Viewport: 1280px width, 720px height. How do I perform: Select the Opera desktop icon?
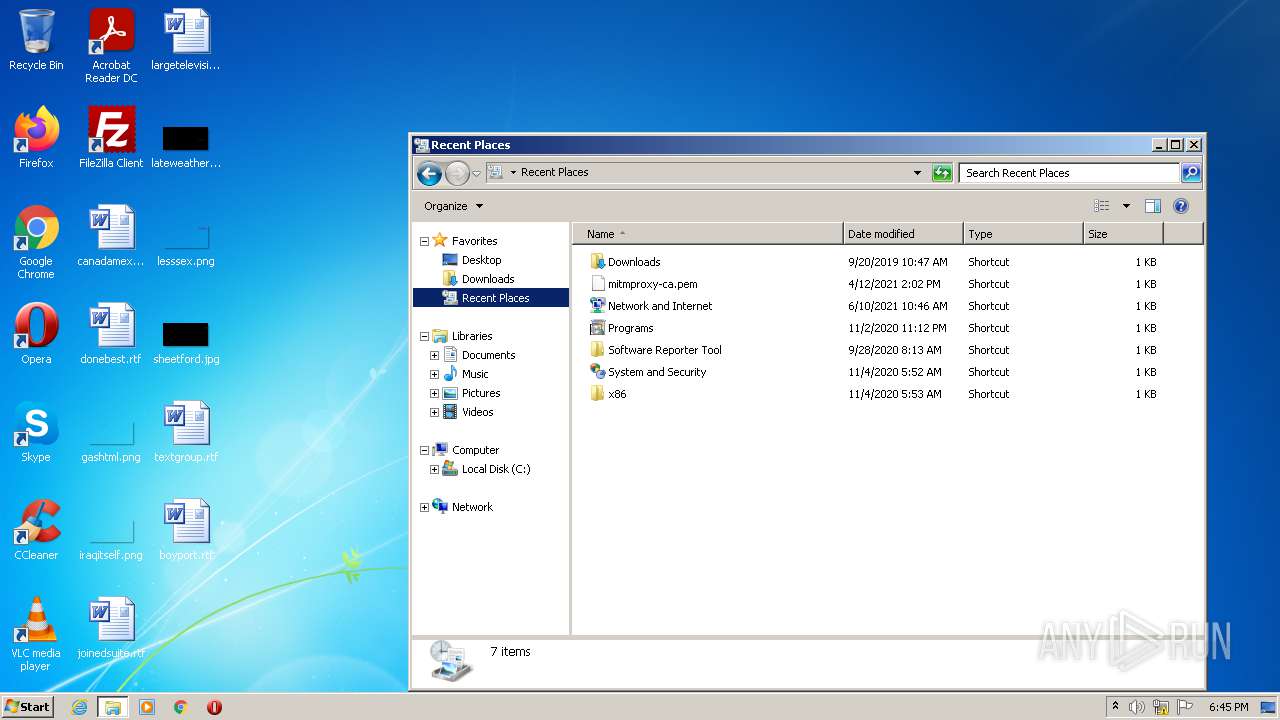(x=36, y=334)
